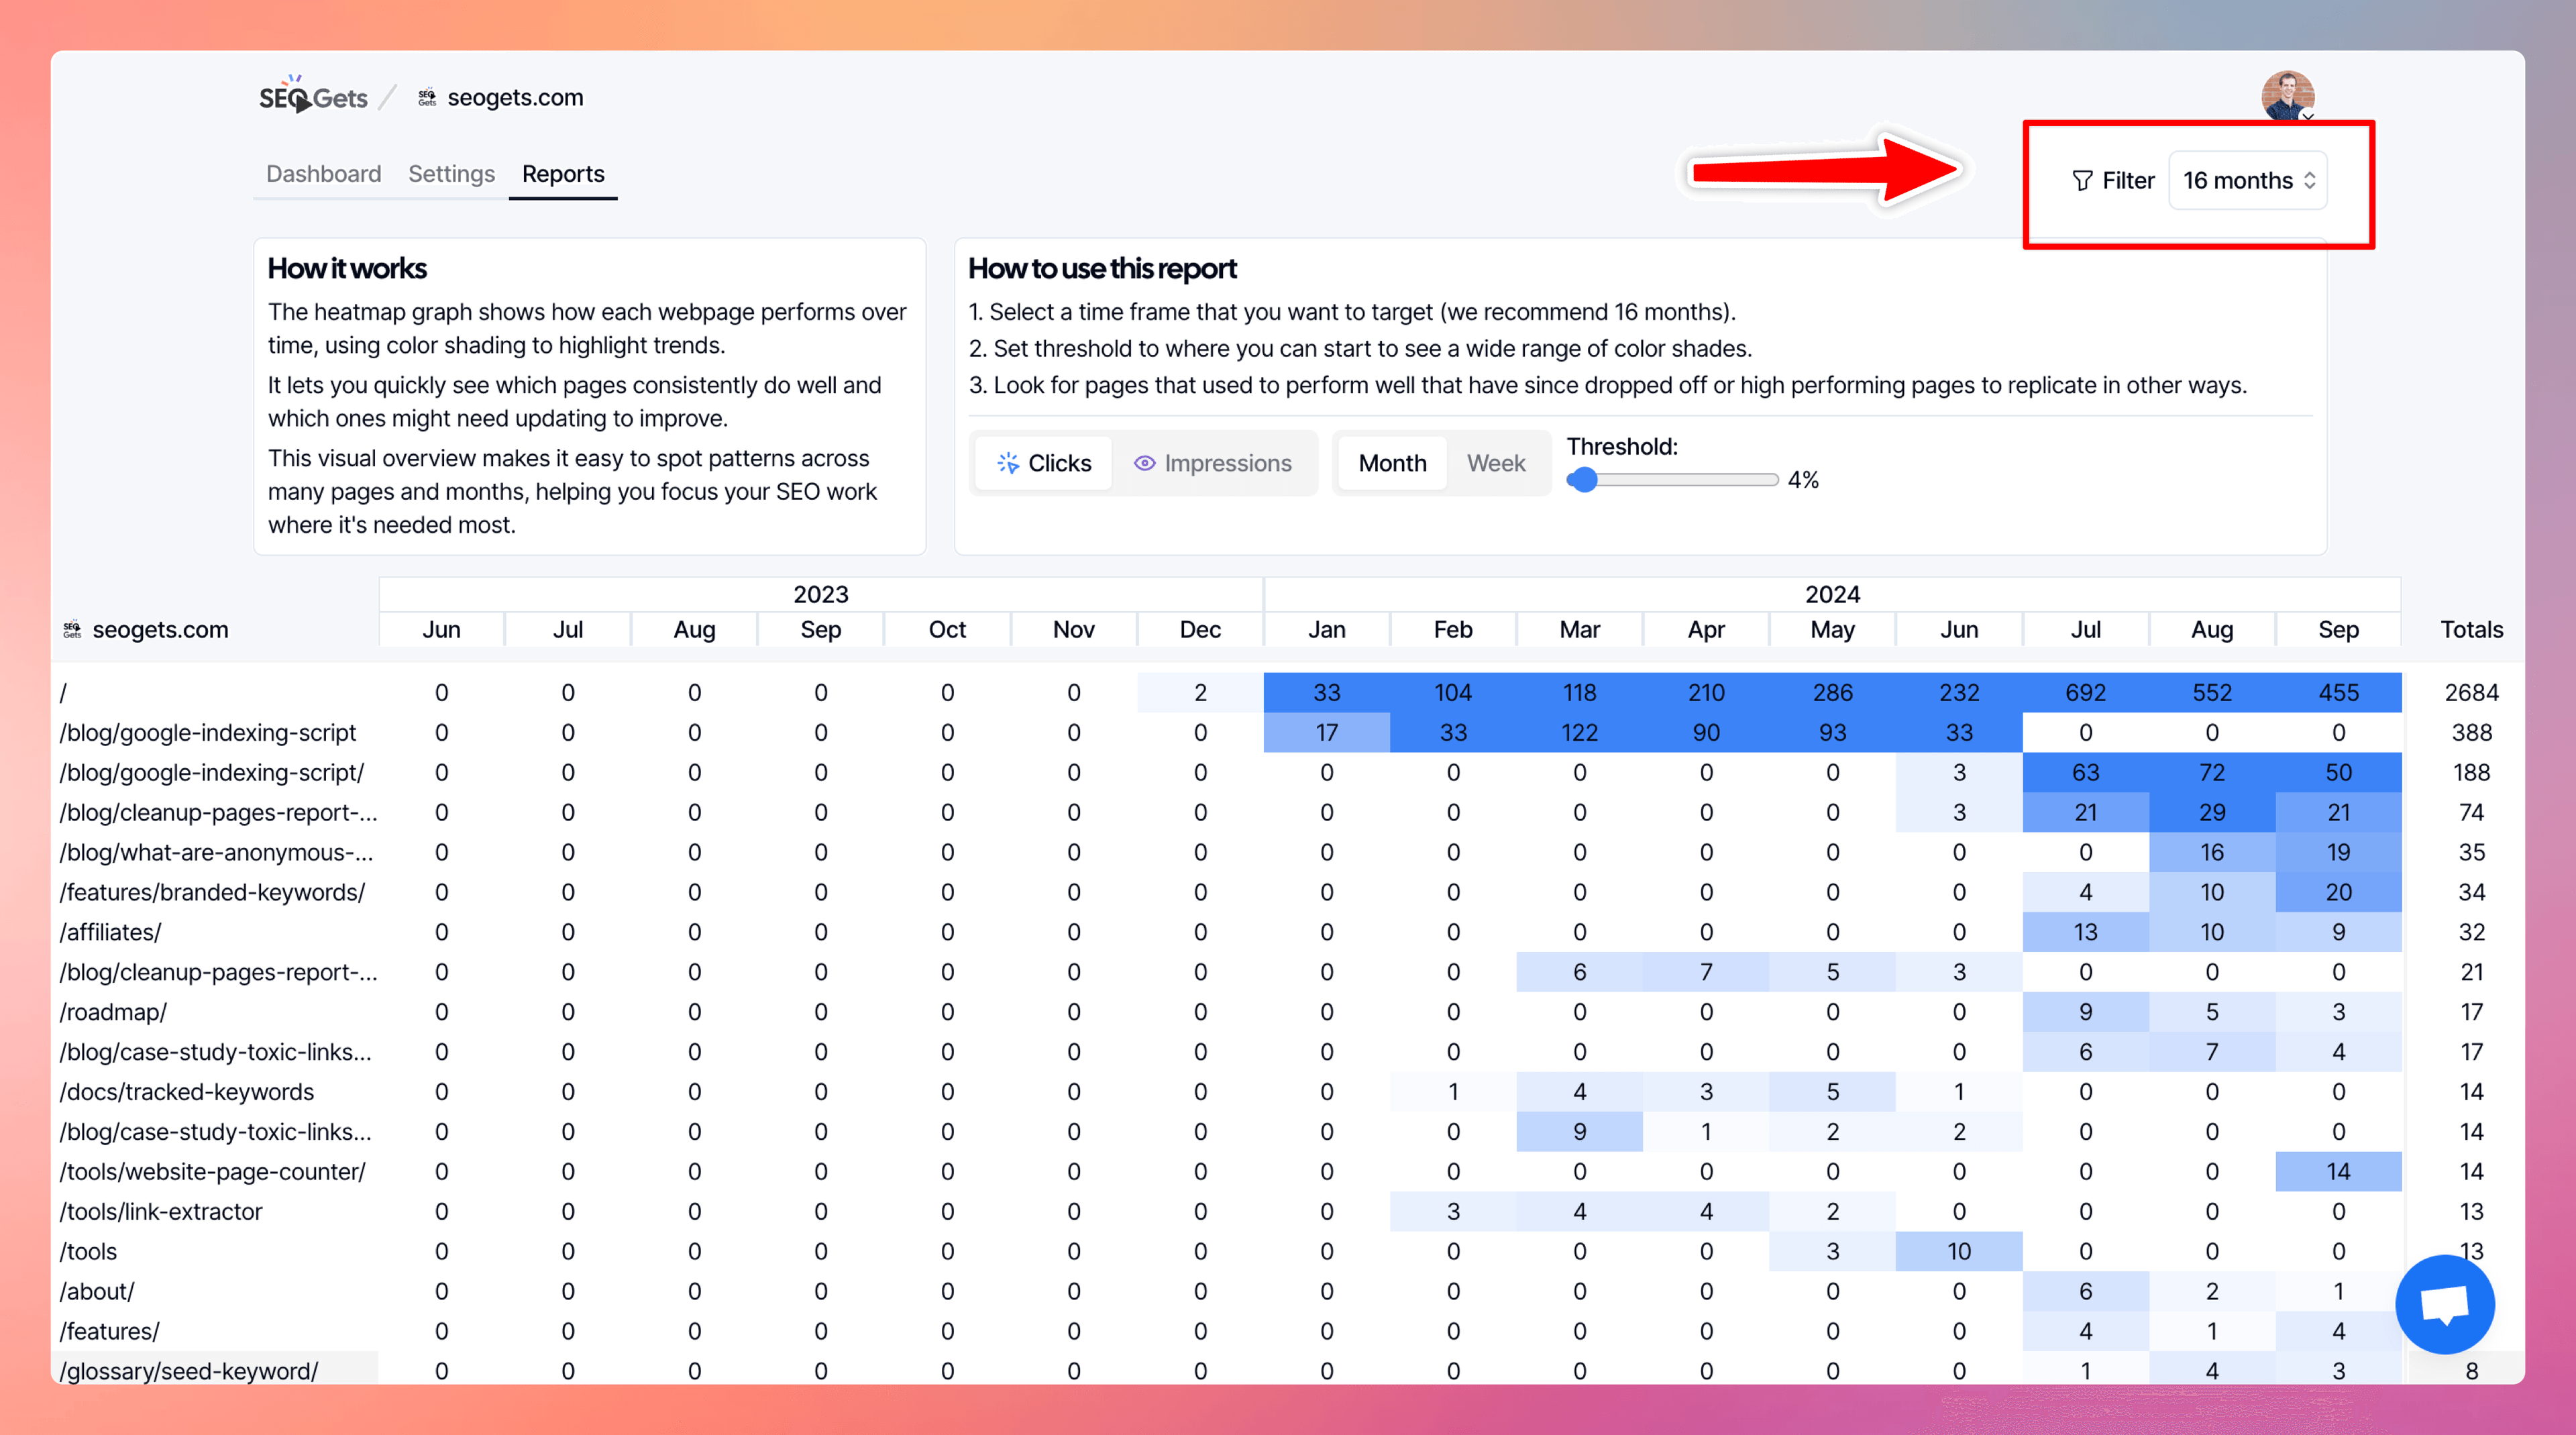Viewport: 2576px width, 1435px height.
Task: Click the /tools/website-page-counter/ page row
Action: click(213, 1172)
